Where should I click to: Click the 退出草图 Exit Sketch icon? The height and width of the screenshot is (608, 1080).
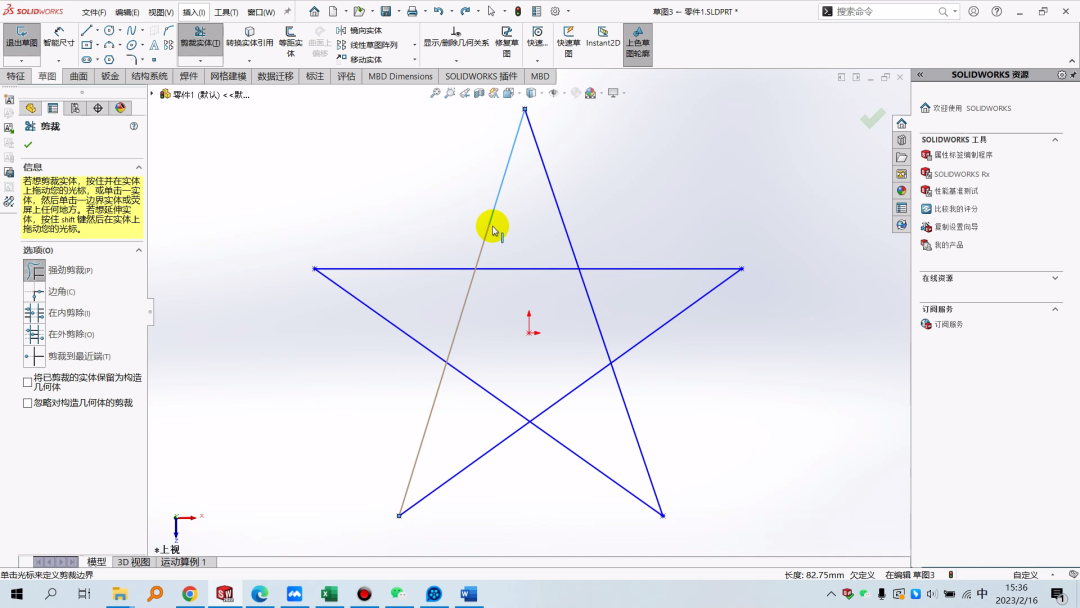coord(21,38)
